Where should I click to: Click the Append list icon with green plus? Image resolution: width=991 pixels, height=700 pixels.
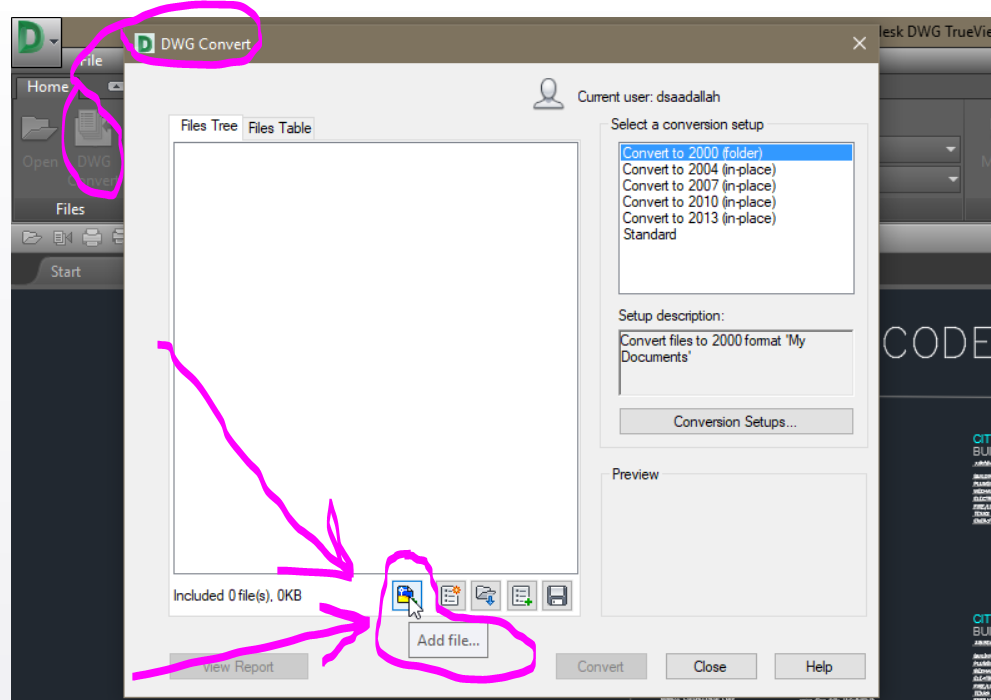pos(522,595)
